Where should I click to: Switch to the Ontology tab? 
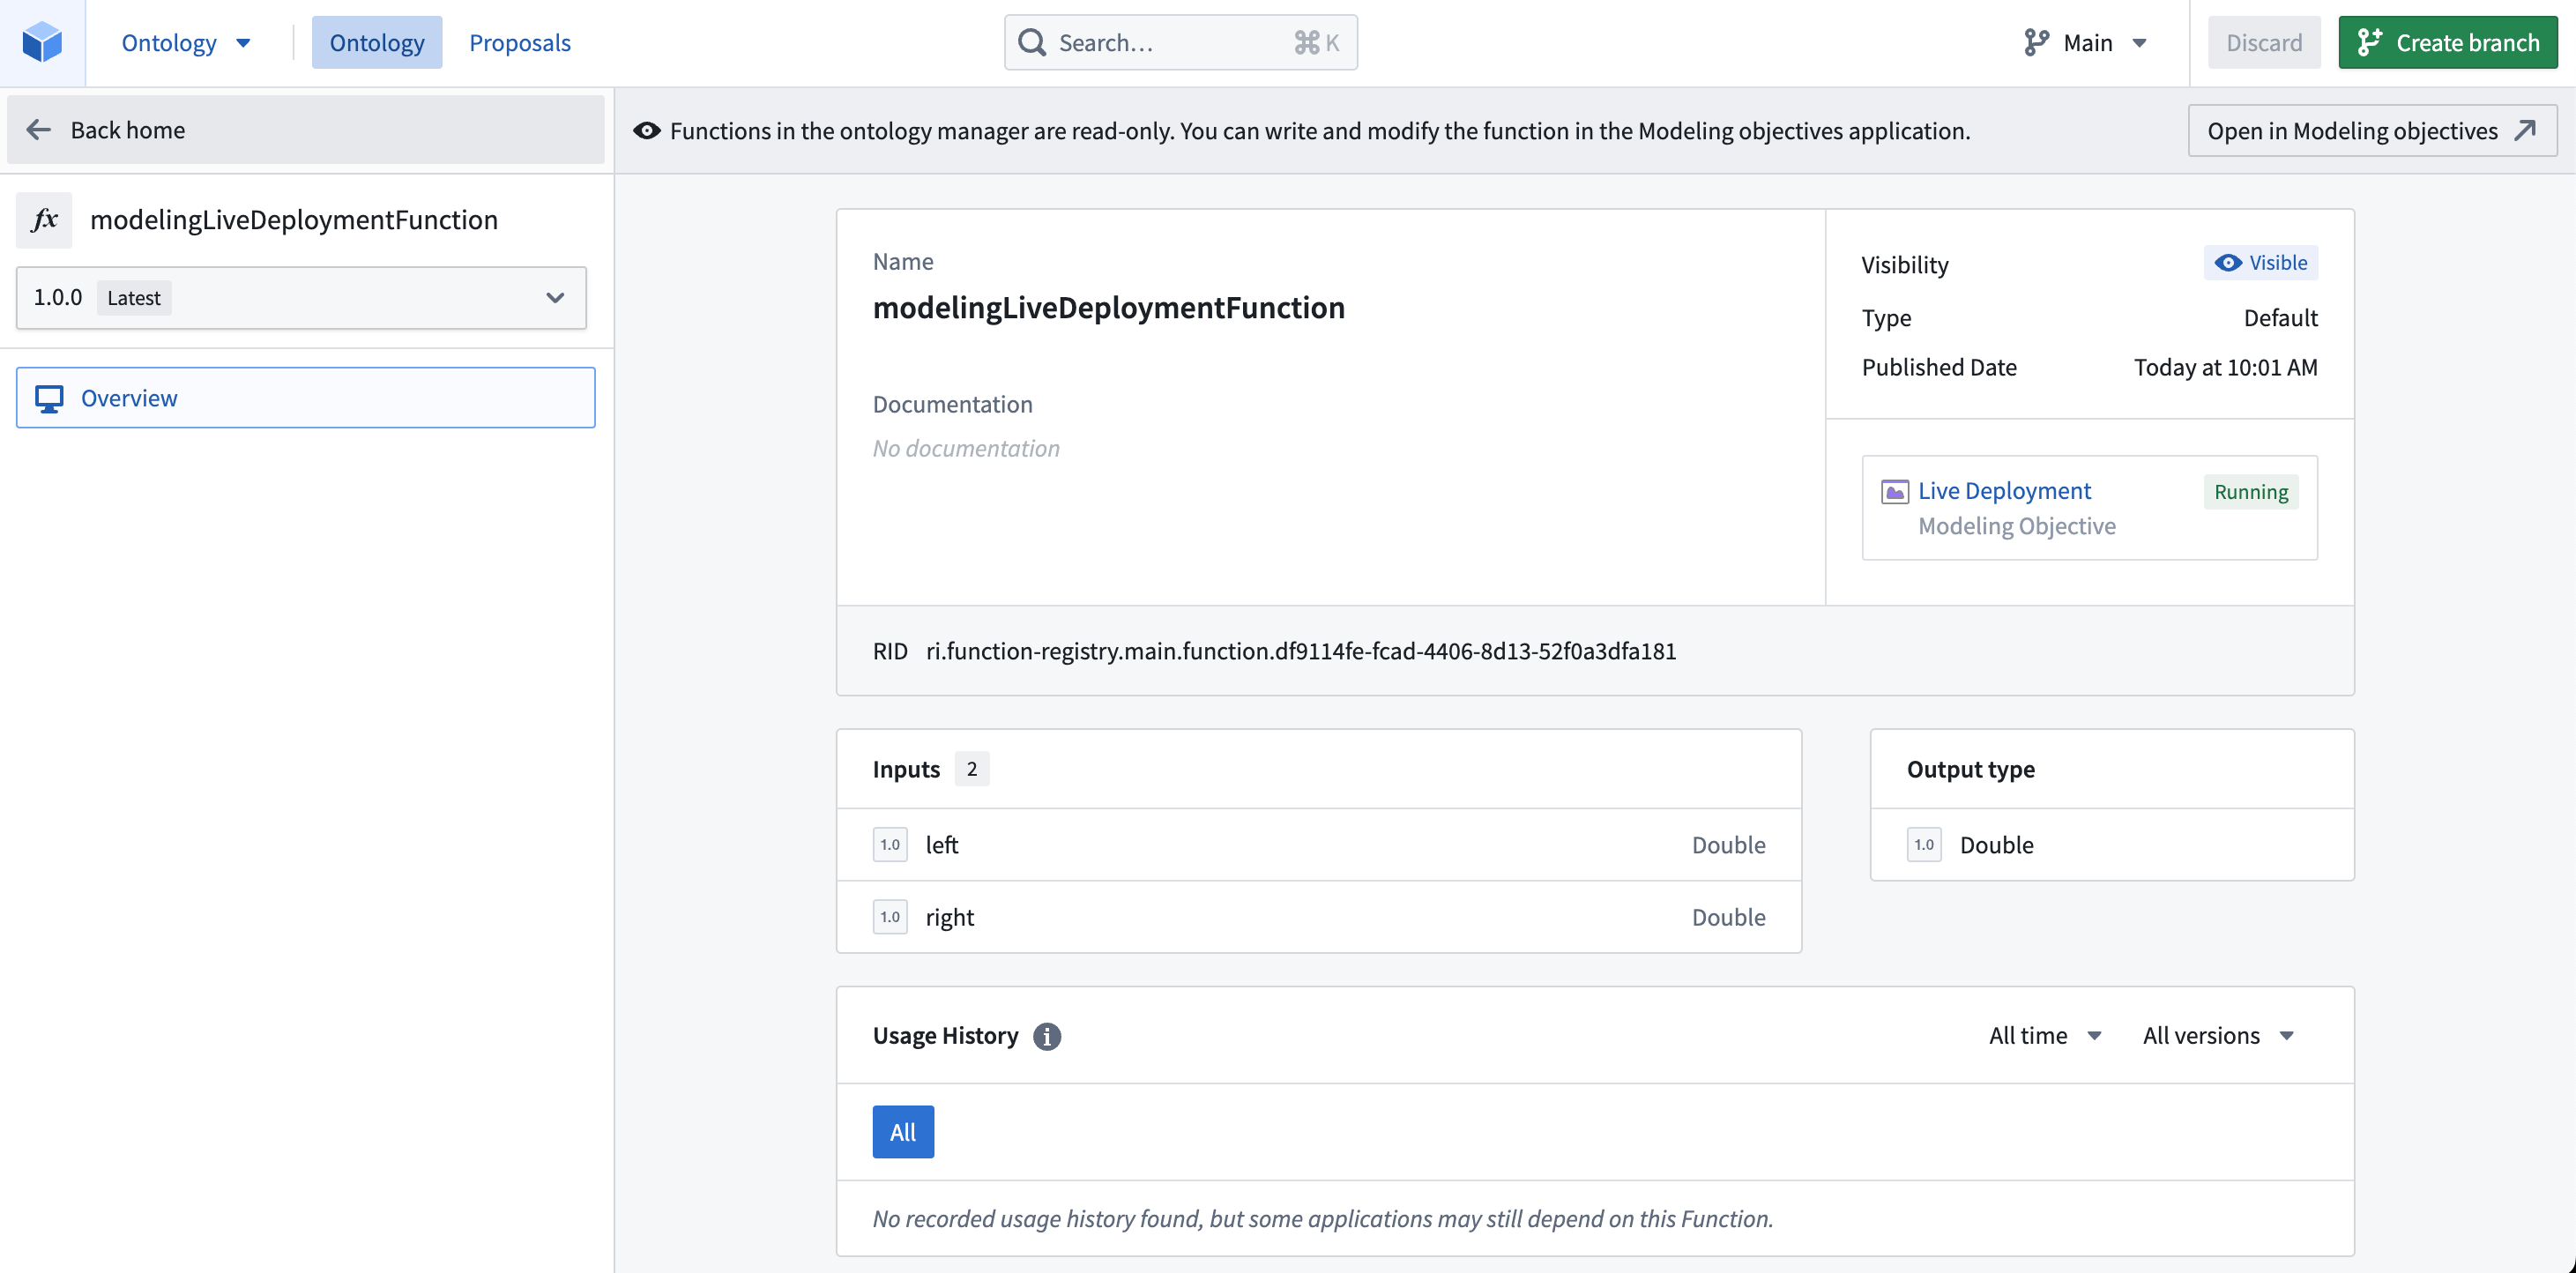tap(375, 41)
